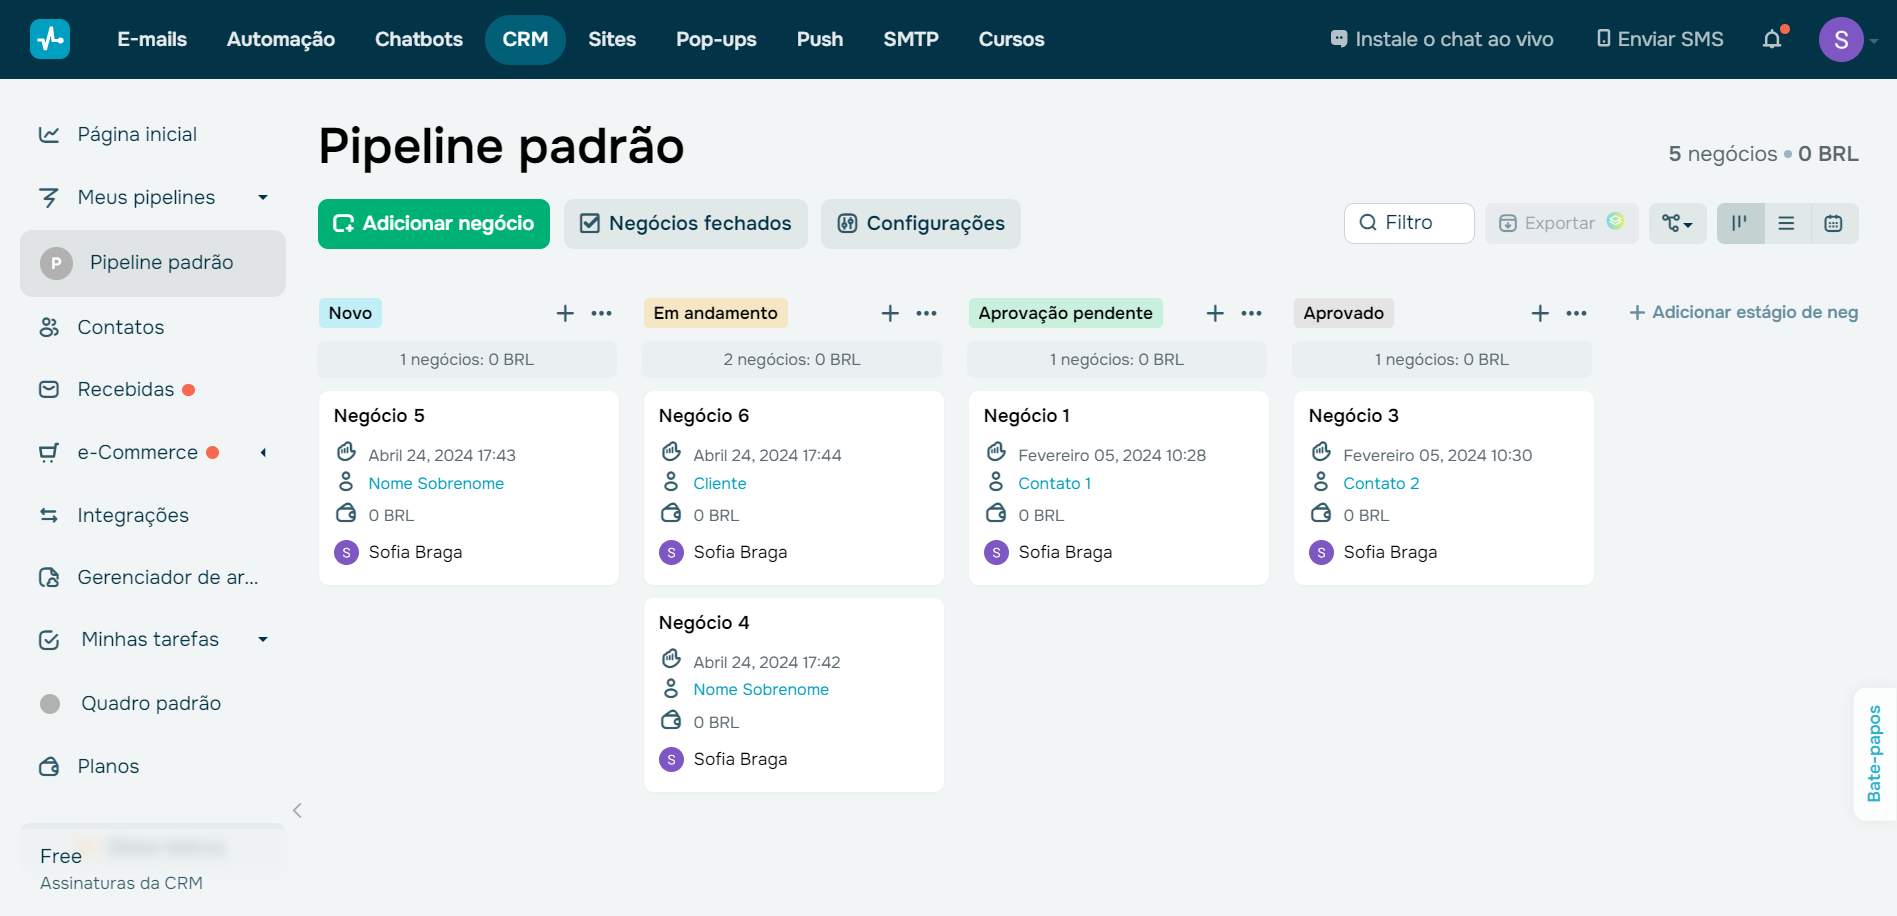This screenshot has width=1897, height=916.
Task: Switch to the CRM tab
Action: pyautogui.click(x=525, y=39)
